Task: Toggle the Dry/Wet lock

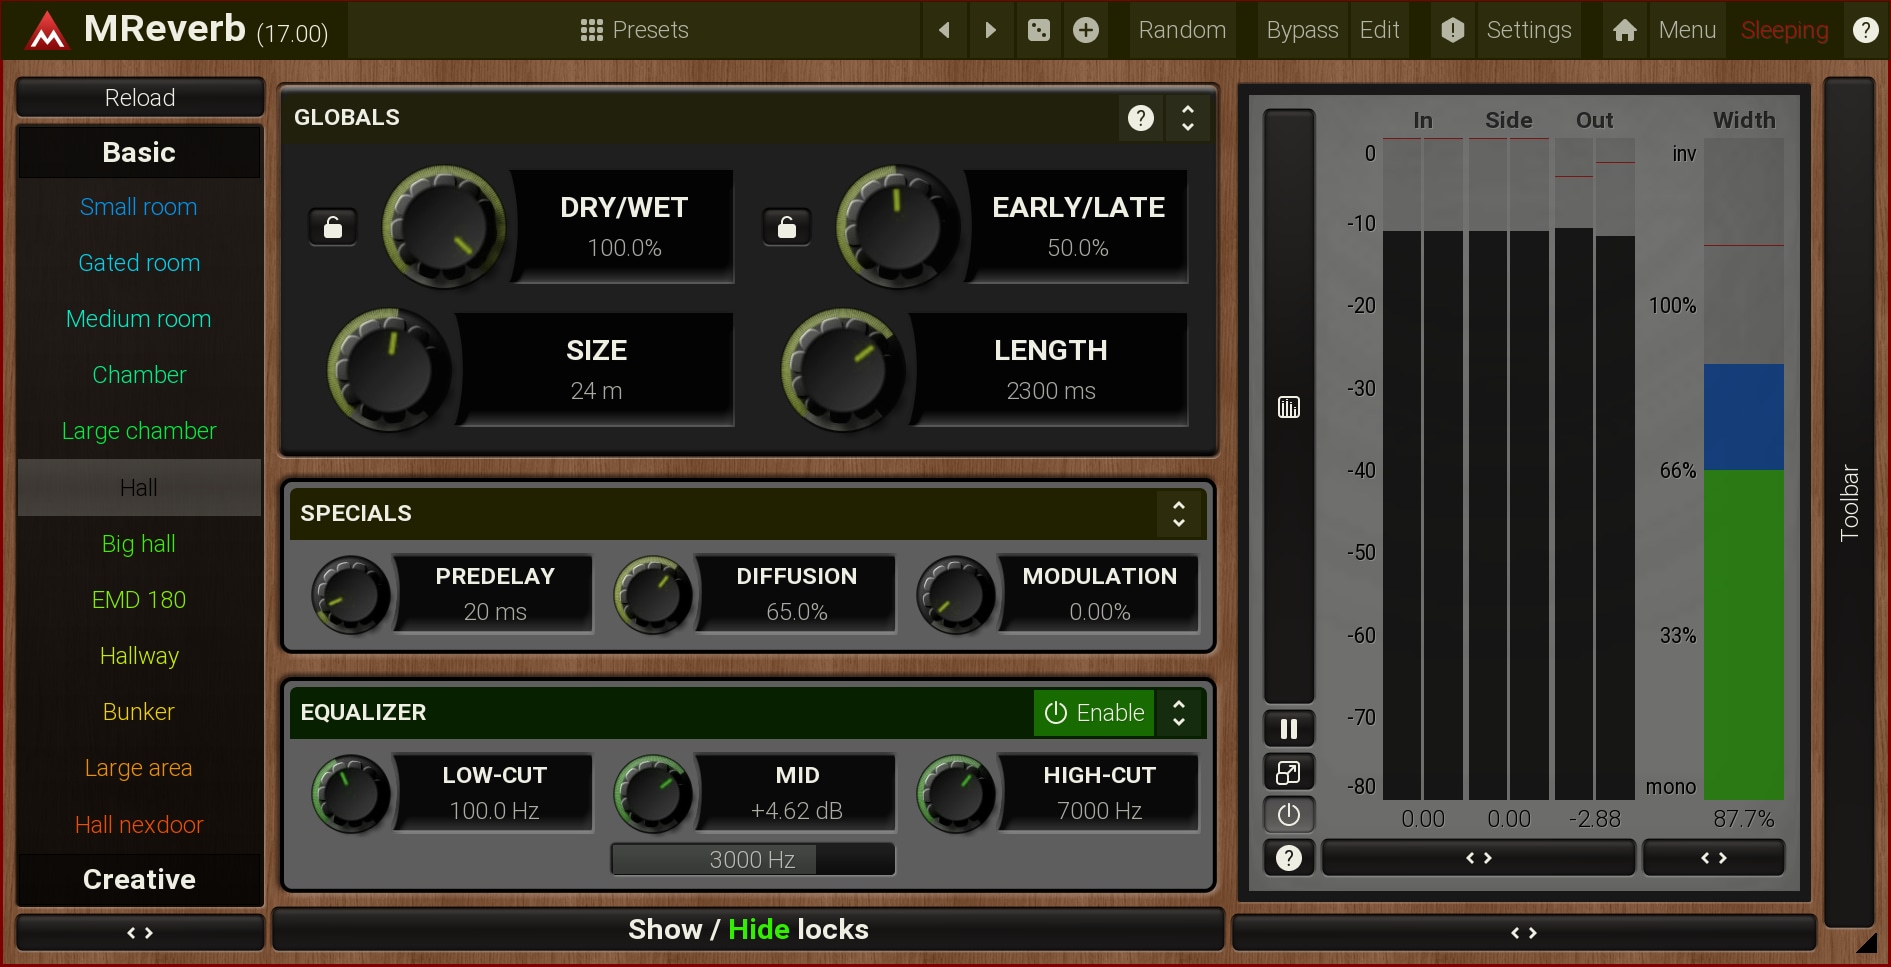Action: (333, 227)
